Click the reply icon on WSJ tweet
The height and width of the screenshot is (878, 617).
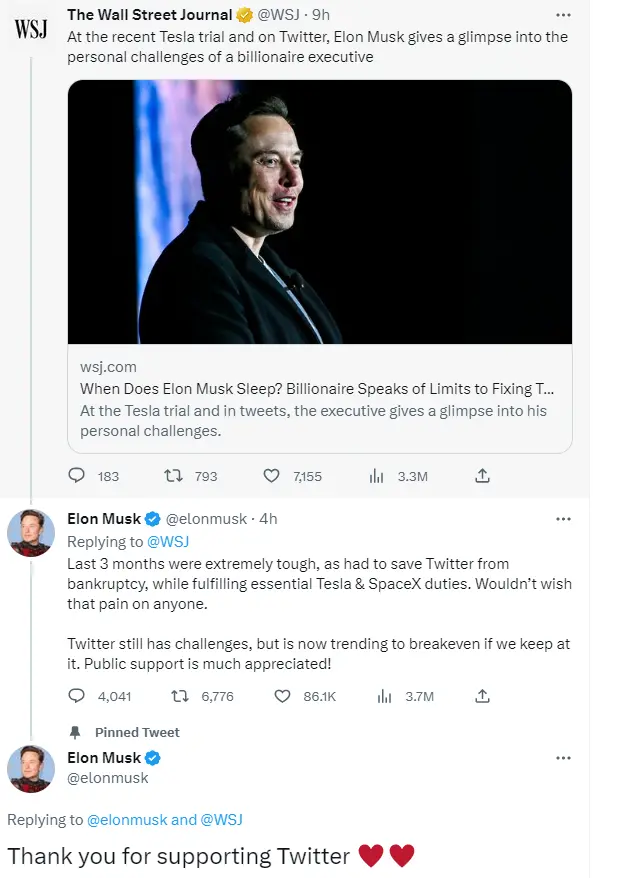[x=76, y=476]
